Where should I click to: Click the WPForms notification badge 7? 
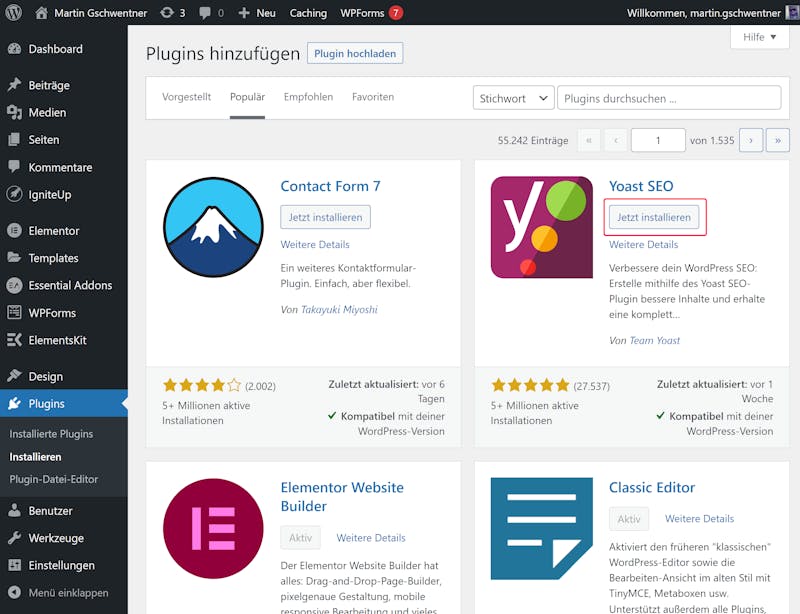395,13
